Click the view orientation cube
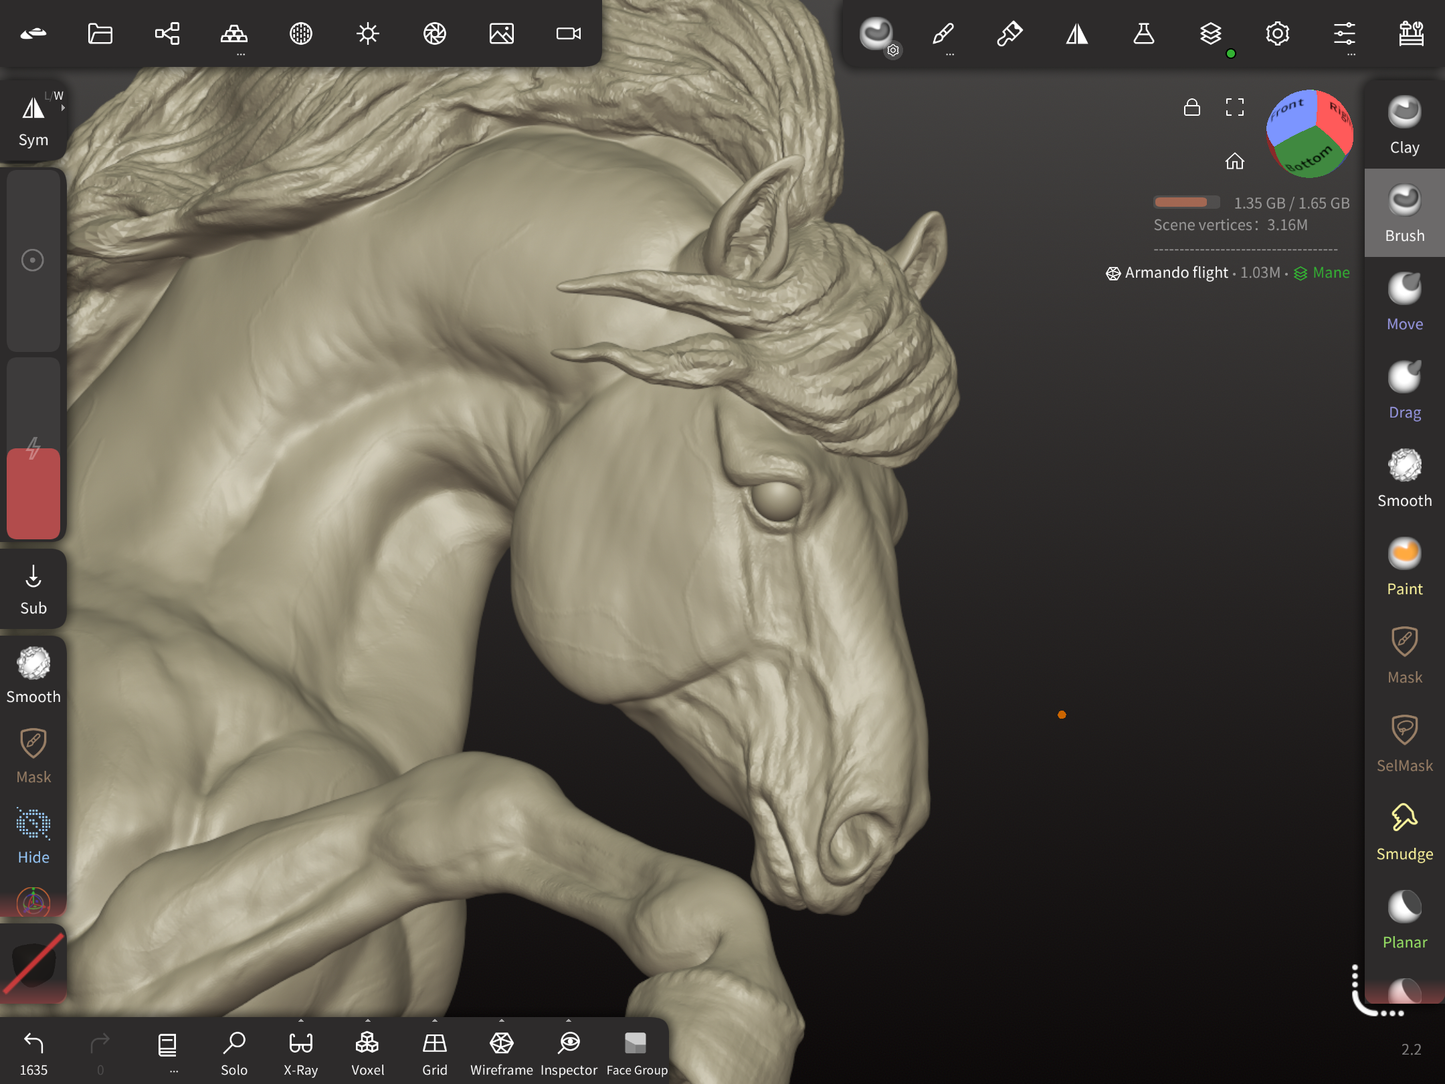Viewport: 1445px width, 1084px height. coord(1309,133)
